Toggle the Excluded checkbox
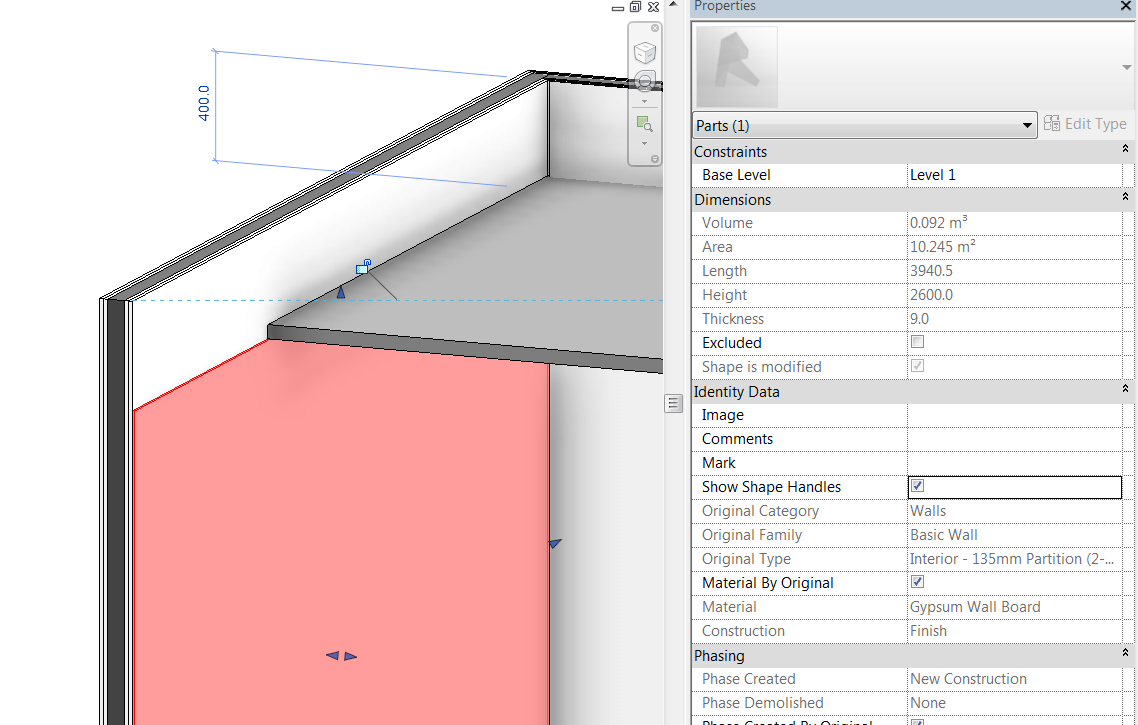1138x725 pixels. [x=917, y=342]
